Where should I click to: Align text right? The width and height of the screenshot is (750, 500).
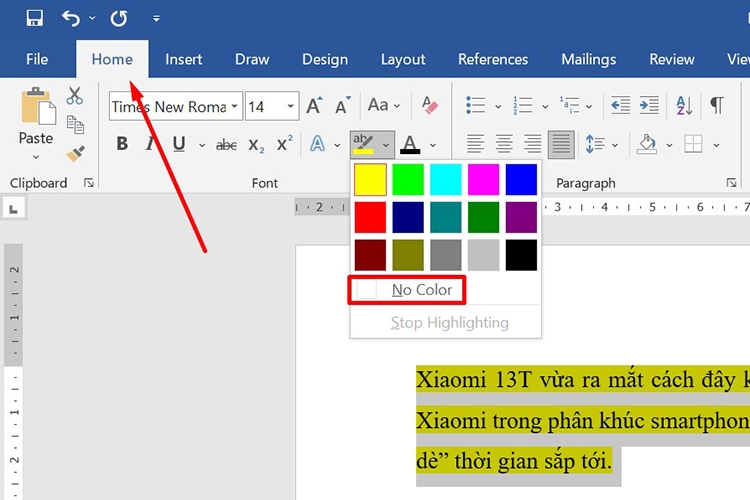[x=532, y=144]
